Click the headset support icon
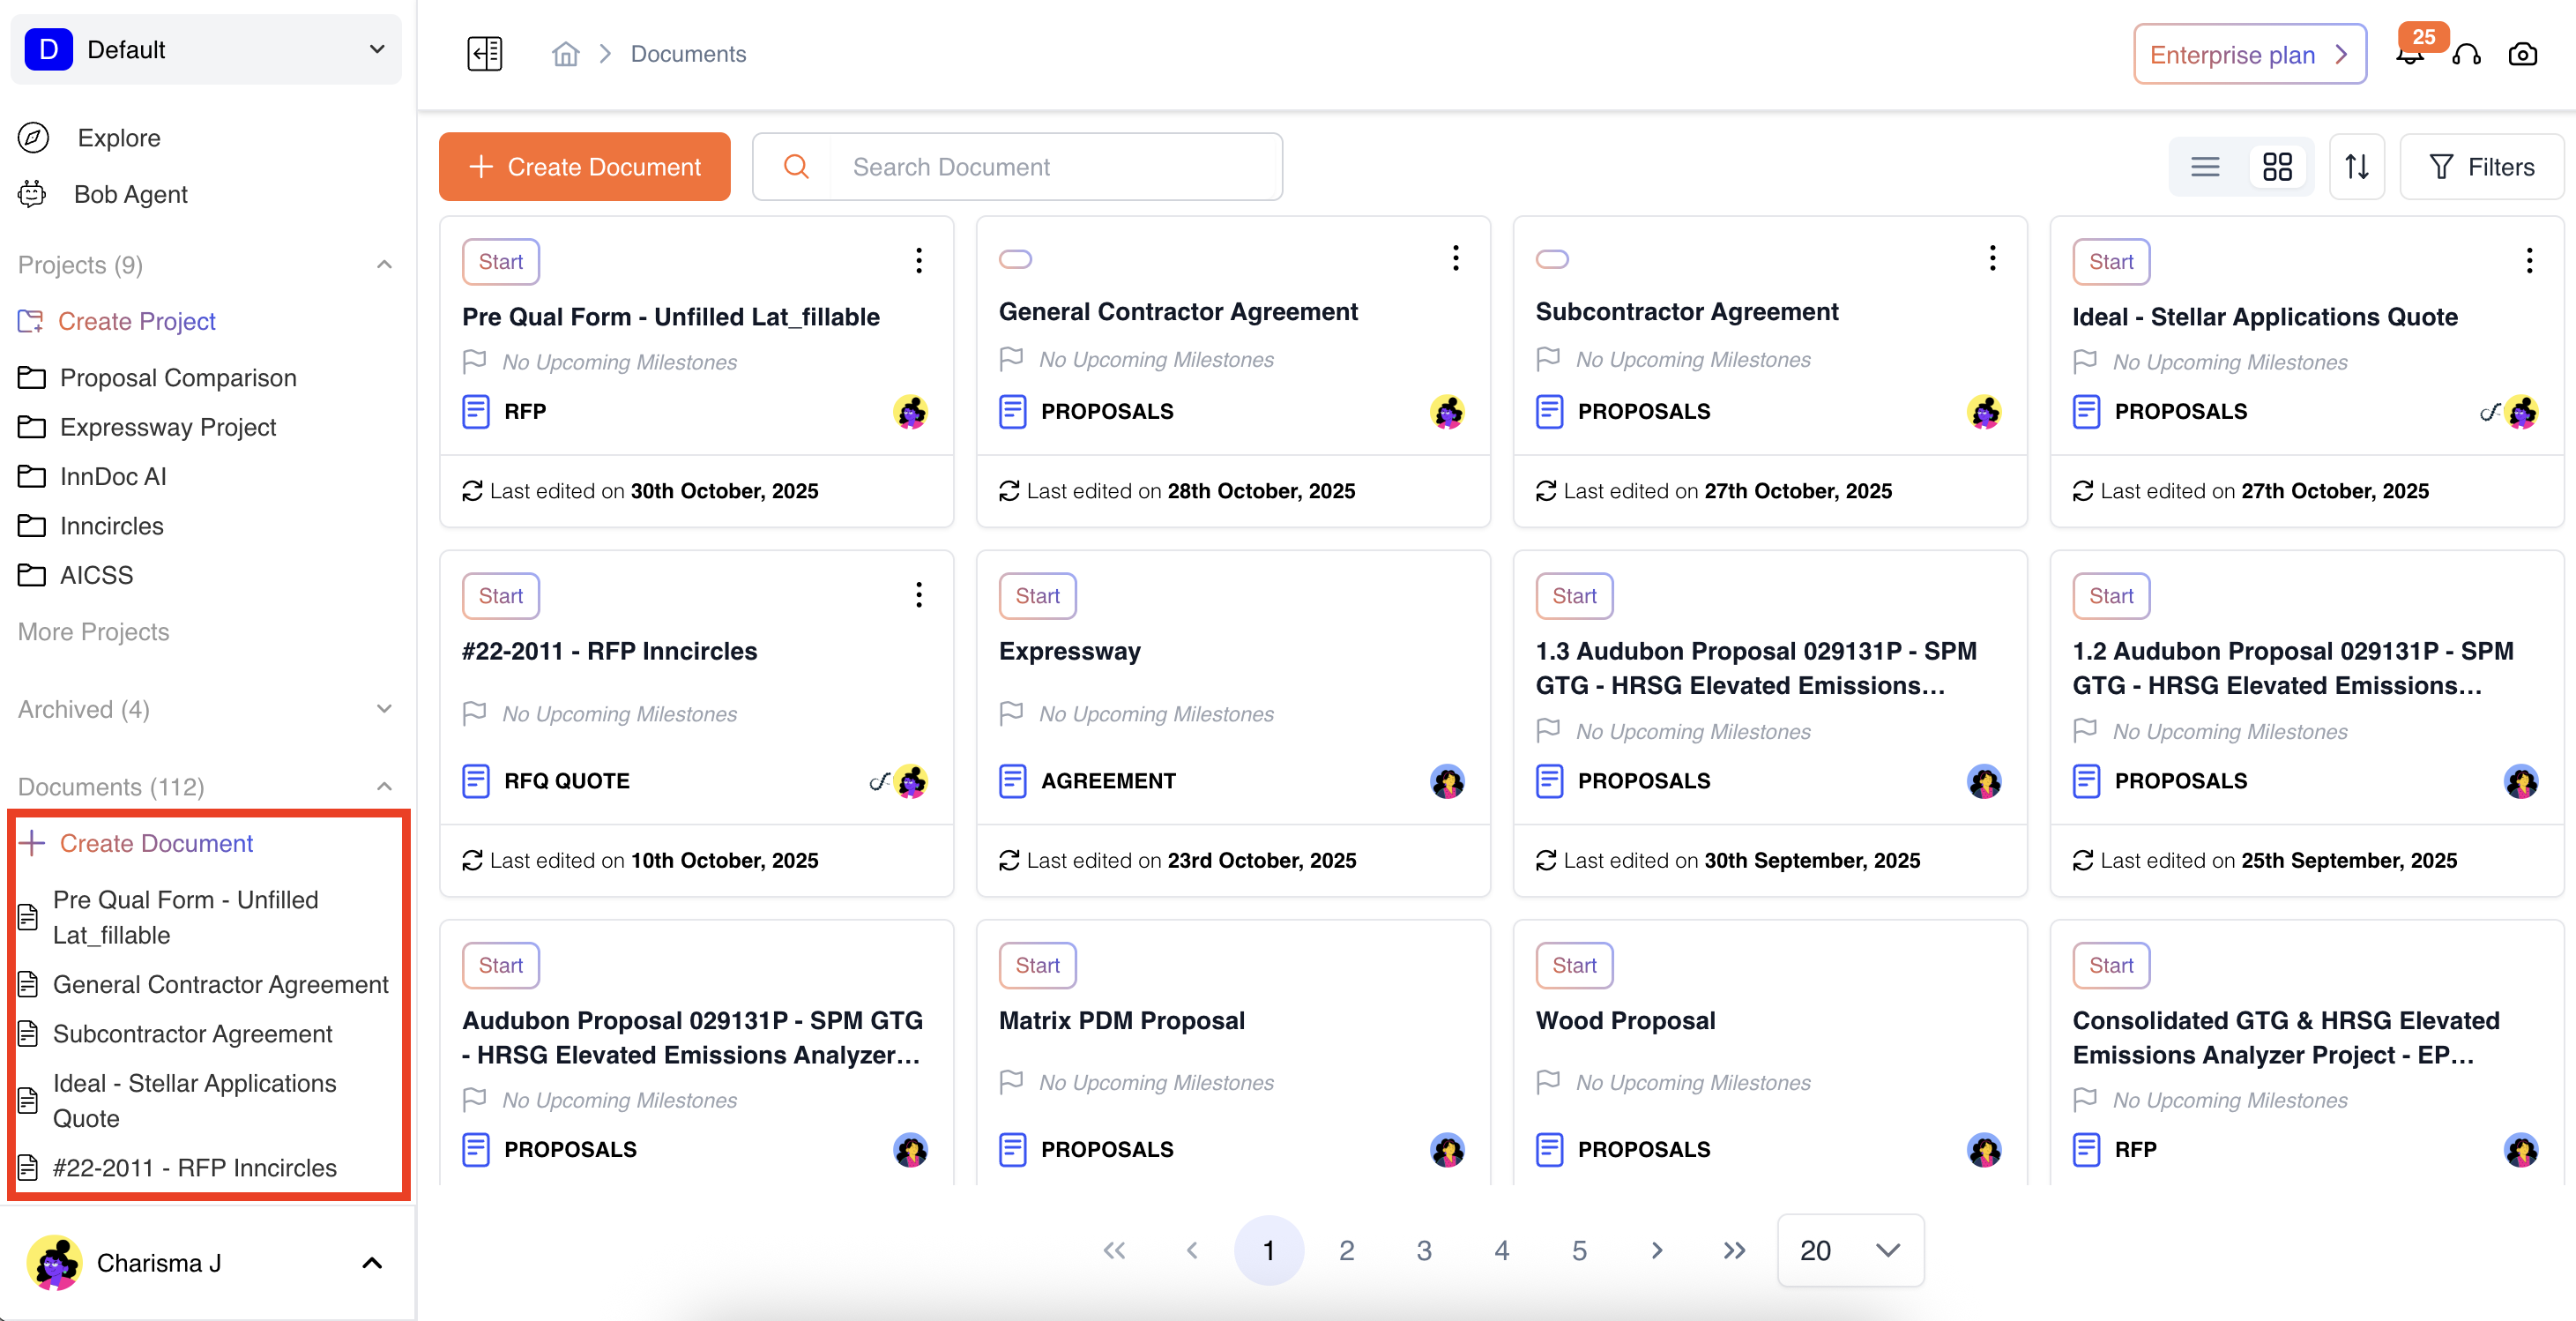2576x1321 pixels. click(2466, 55)
